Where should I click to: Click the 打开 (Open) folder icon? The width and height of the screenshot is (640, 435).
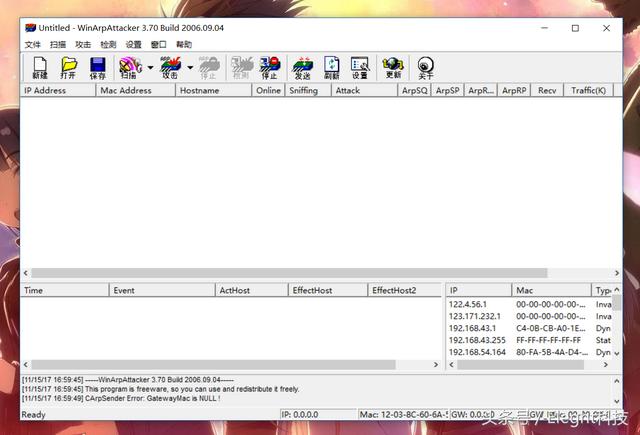coord(68,68)
